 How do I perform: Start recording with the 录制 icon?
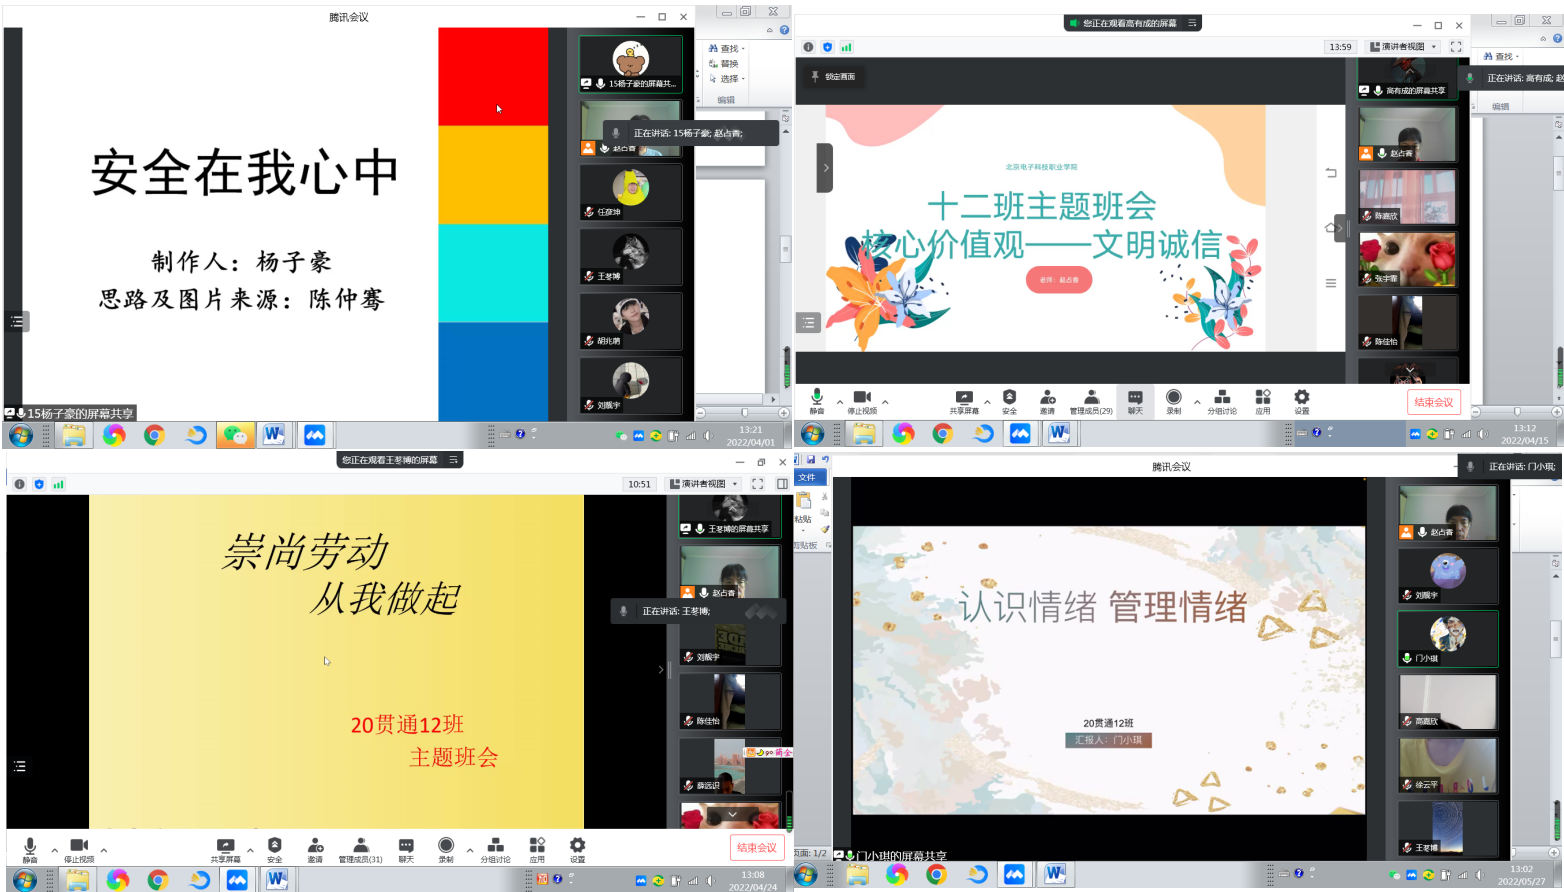coord(1172,400)
